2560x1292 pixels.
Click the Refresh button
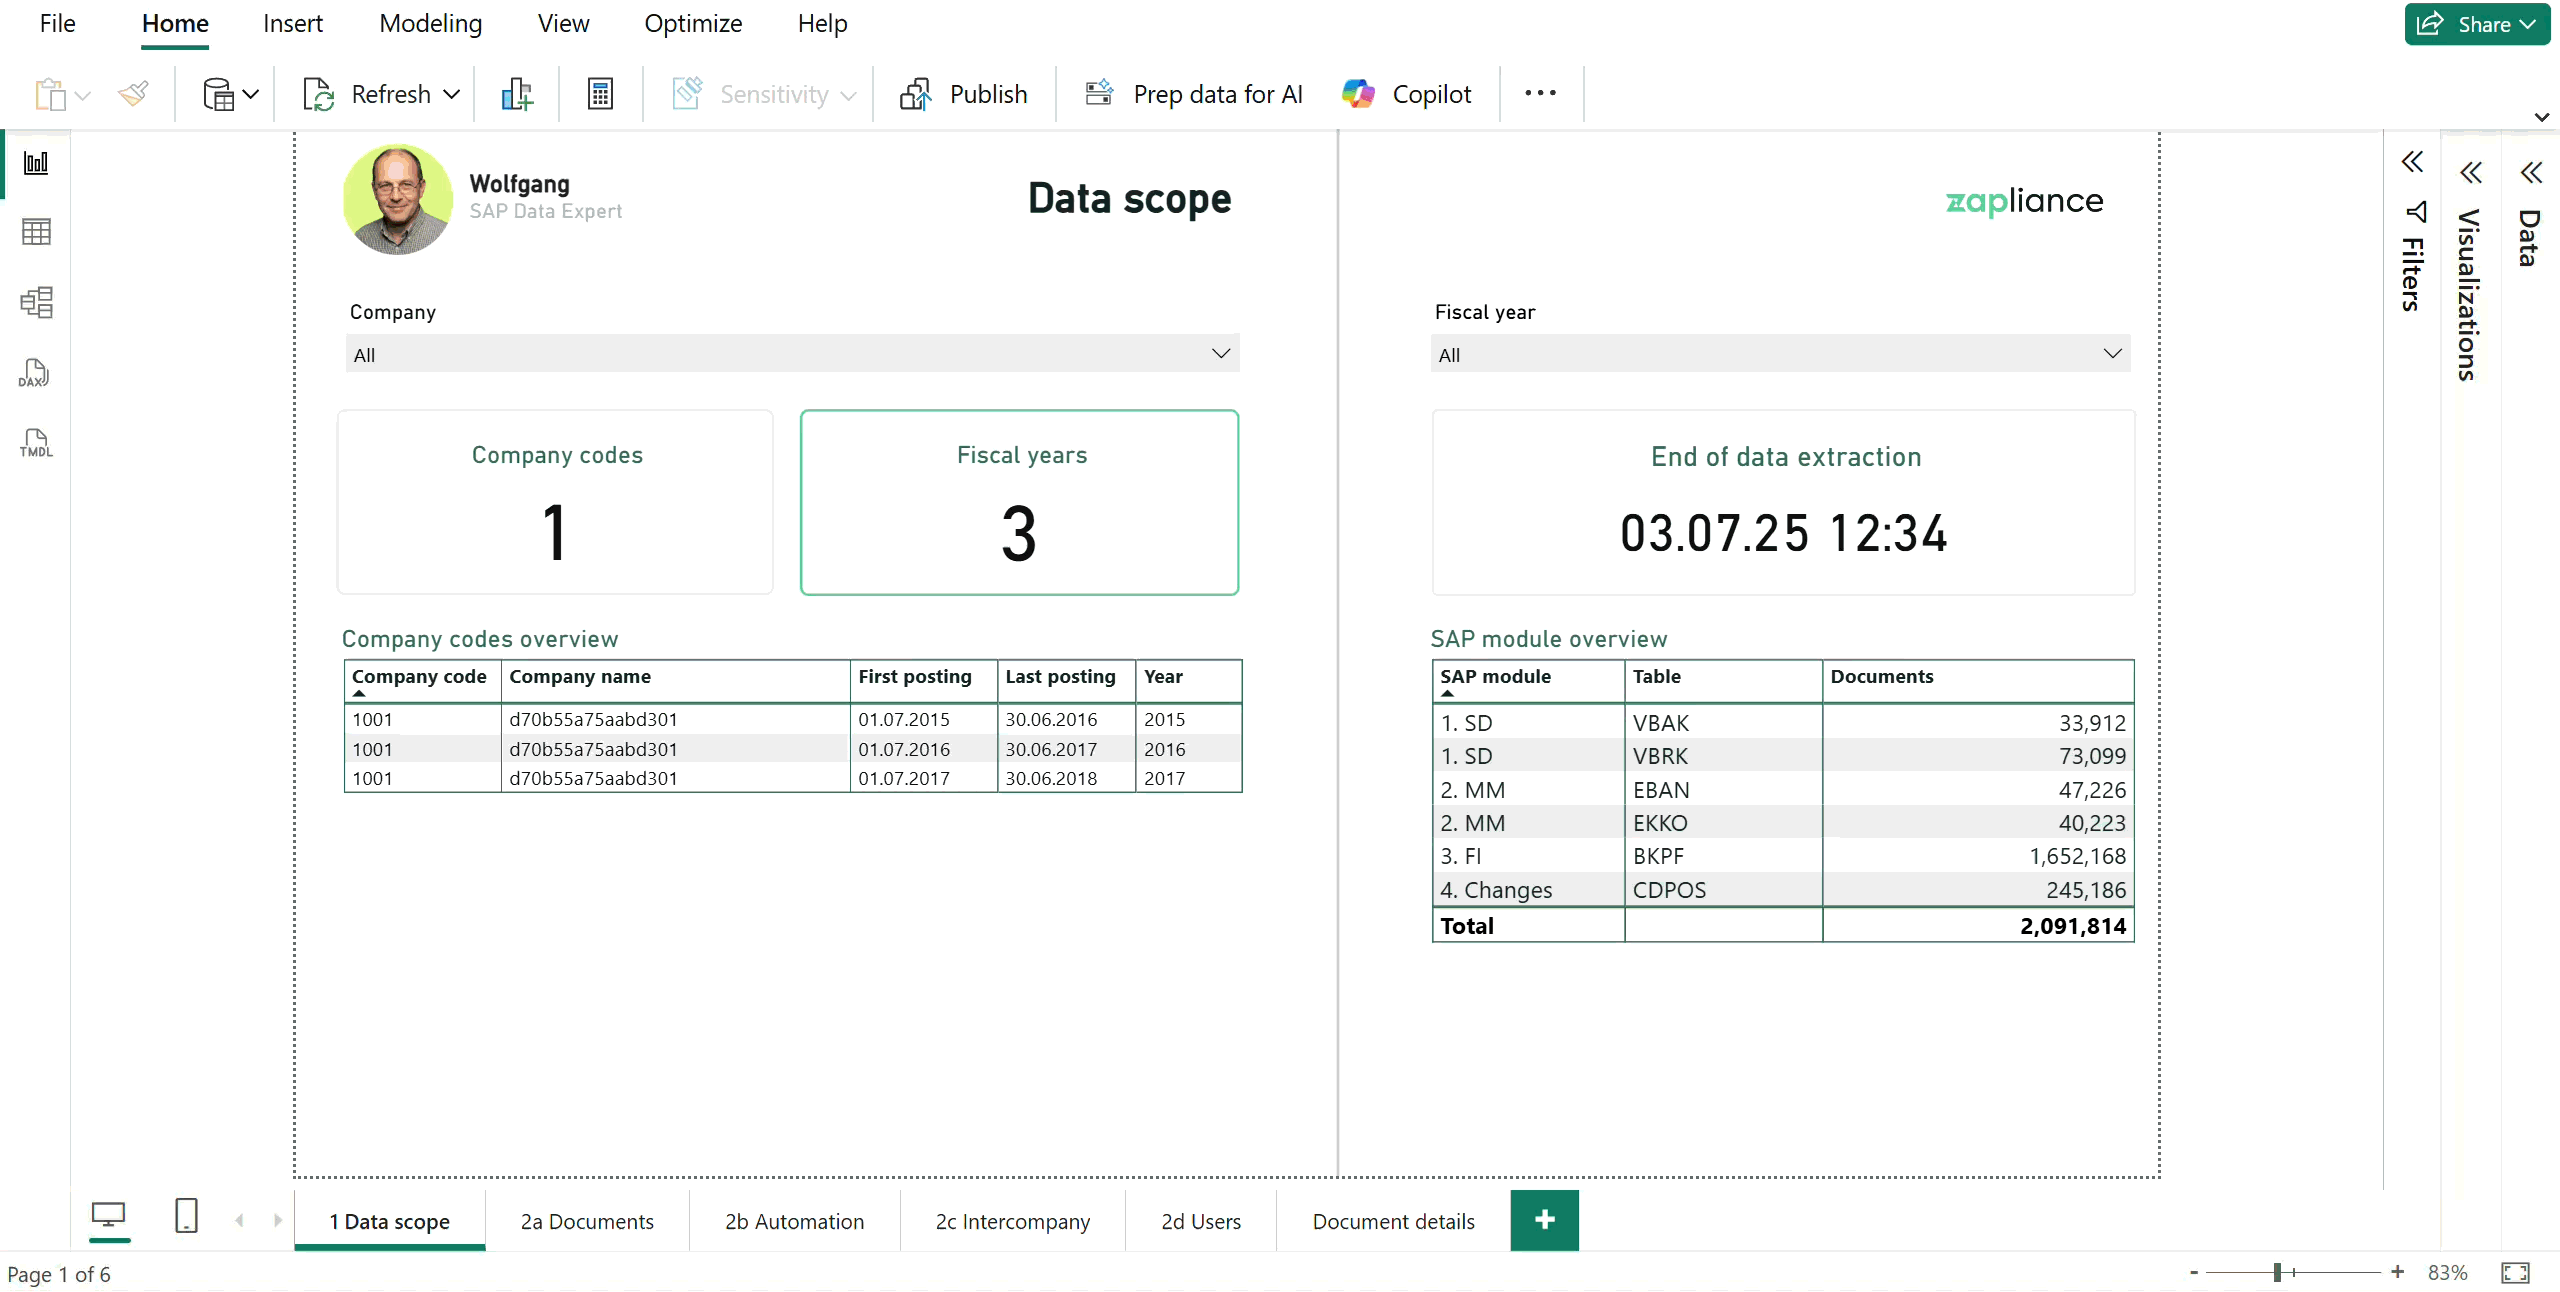pyautogui.click(x=369, y=94)
